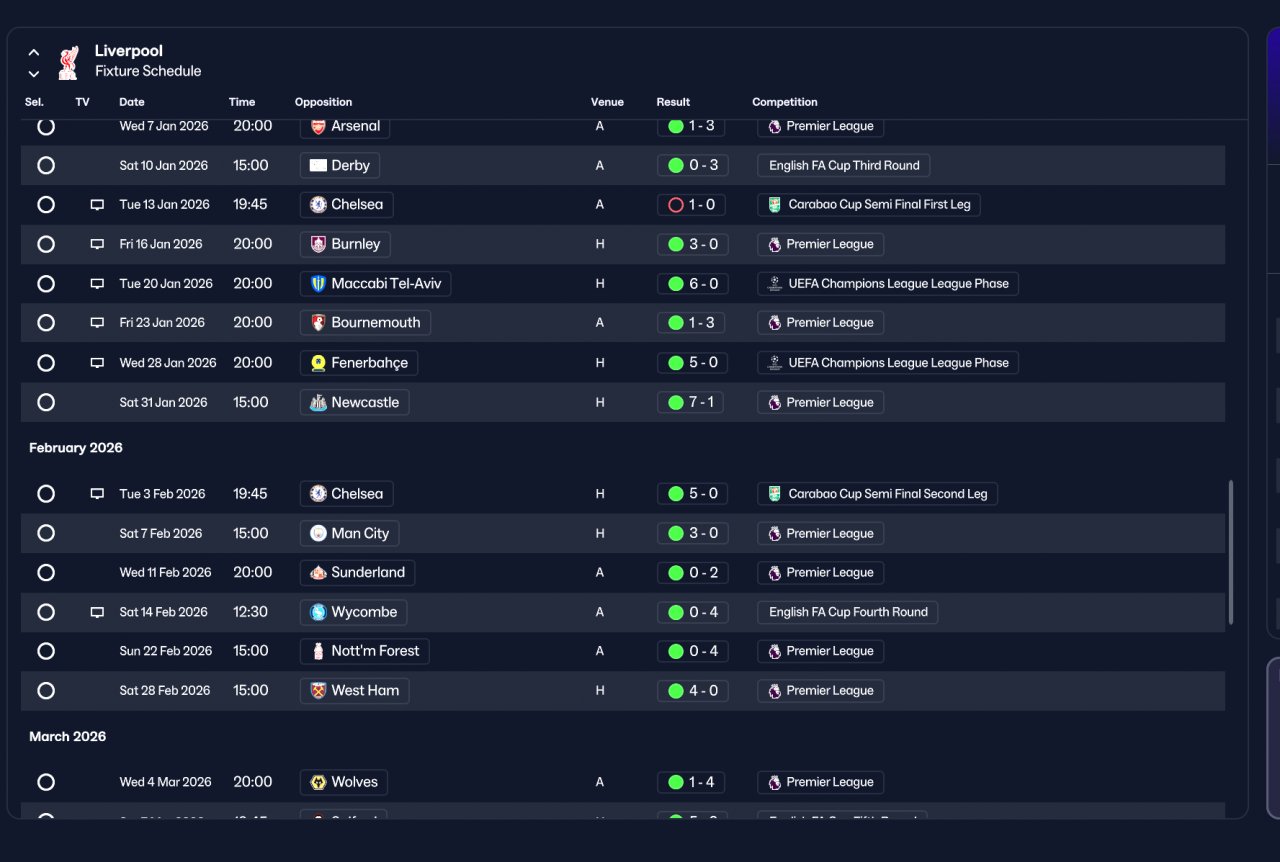
Task: Open the Bournemouth opposition button
Action: [366, 323]
